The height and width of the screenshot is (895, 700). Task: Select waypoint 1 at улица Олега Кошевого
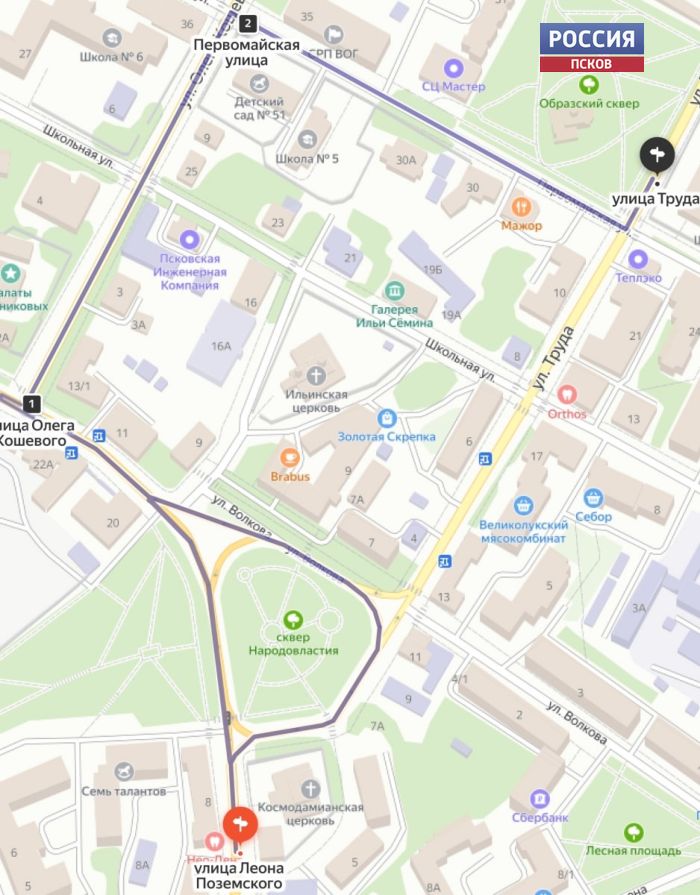pos(32,404)
